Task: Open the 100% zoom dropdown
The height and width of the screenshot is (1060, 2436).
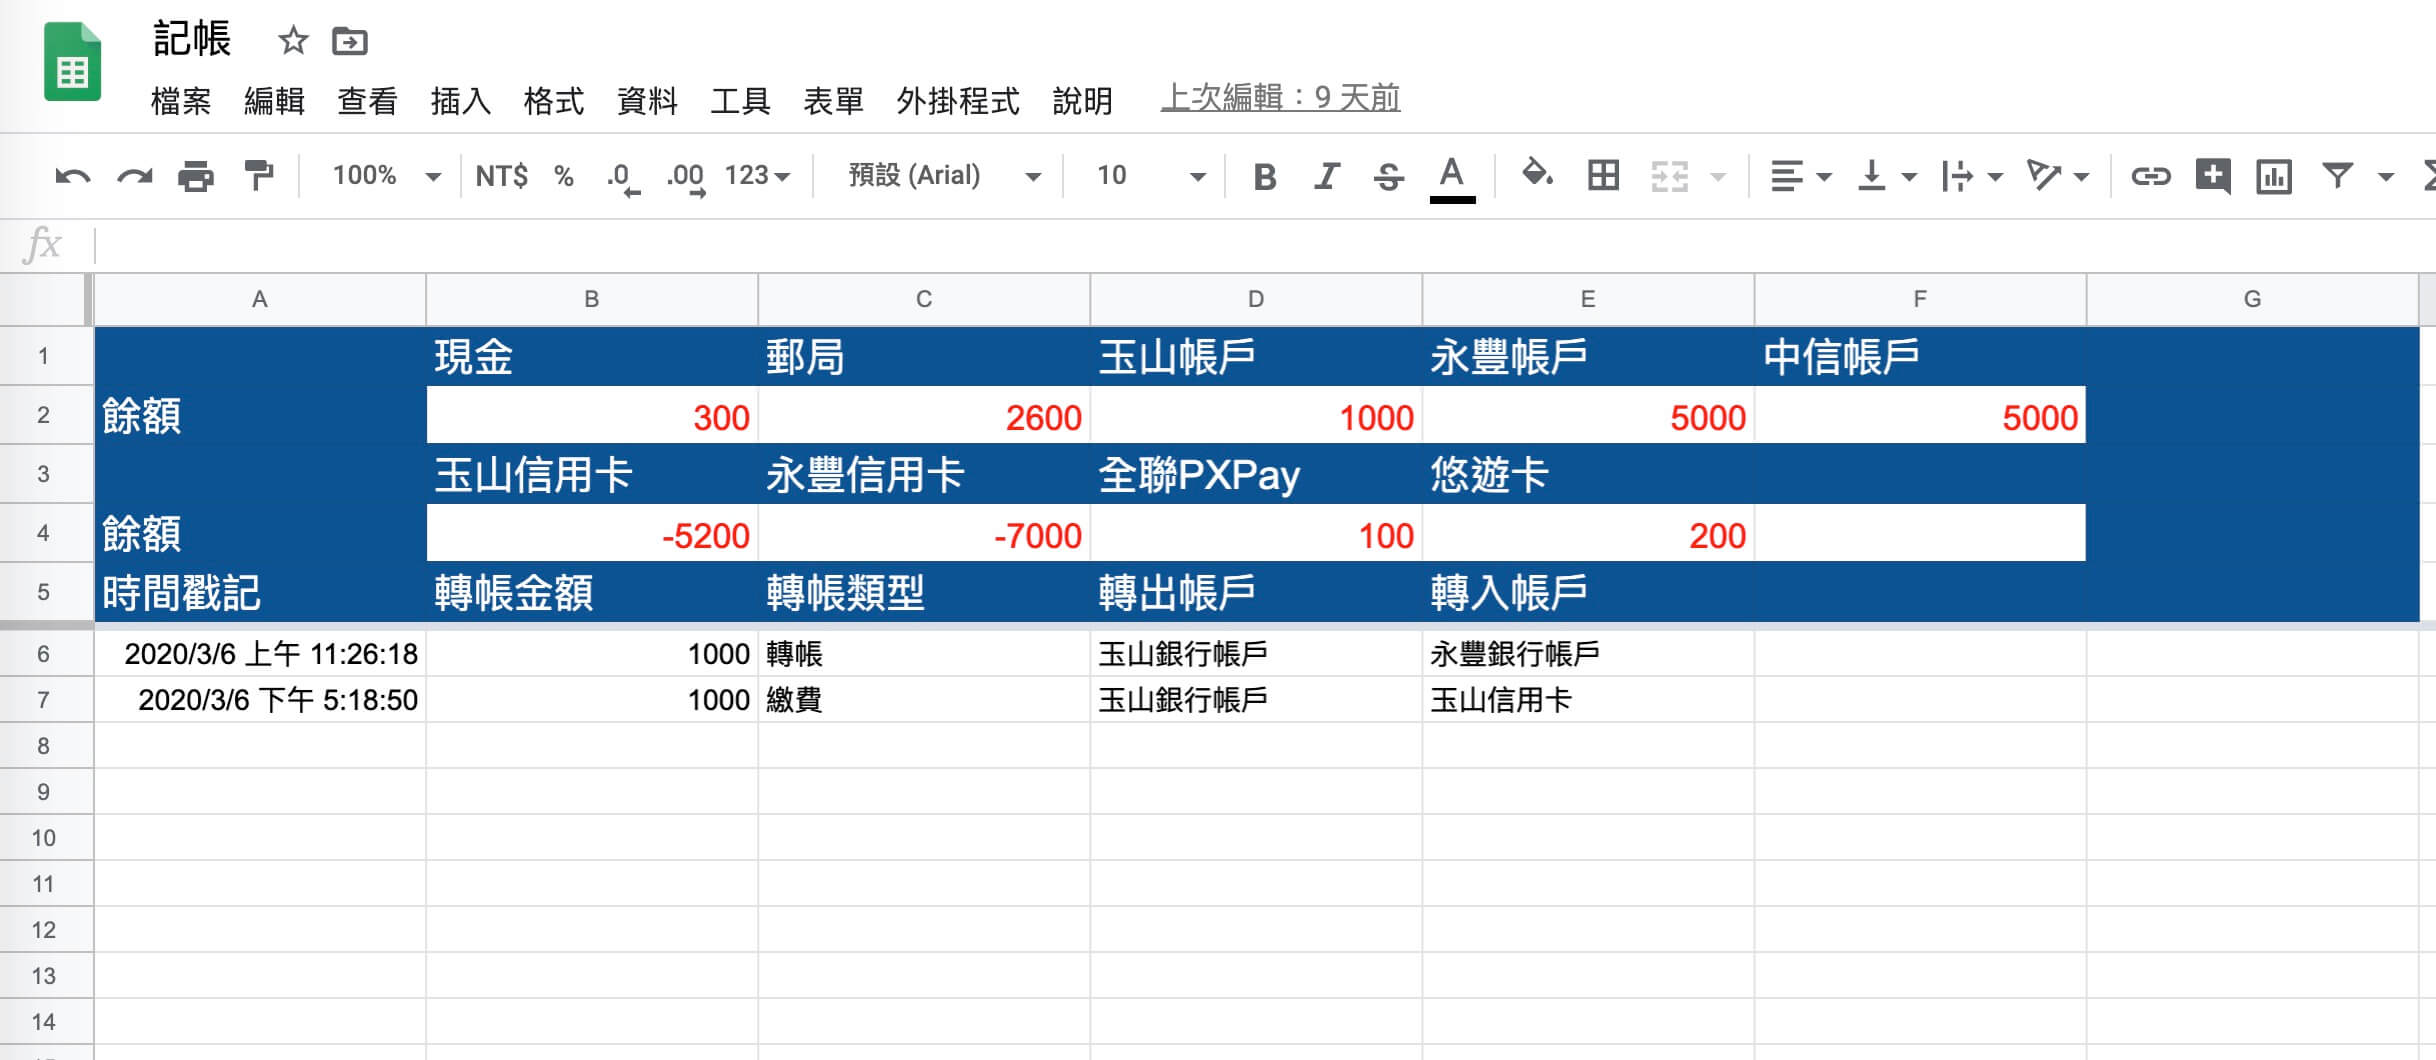Action: click(386, 176)
